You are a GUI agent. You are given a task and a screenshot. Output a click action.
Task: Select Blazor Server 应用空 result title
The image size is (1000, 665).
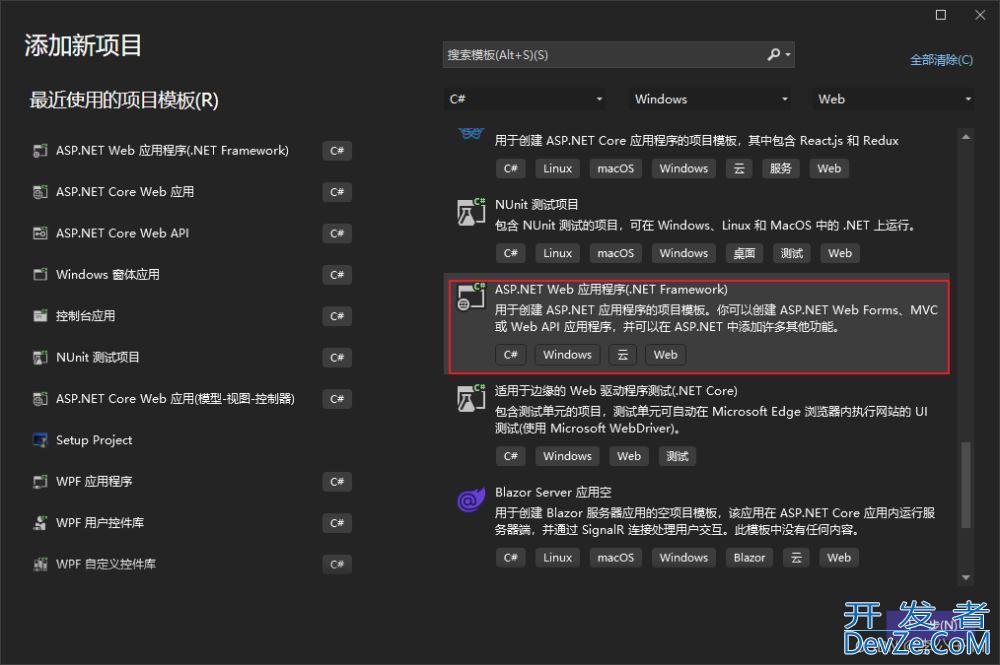click(x=553, y=492)
